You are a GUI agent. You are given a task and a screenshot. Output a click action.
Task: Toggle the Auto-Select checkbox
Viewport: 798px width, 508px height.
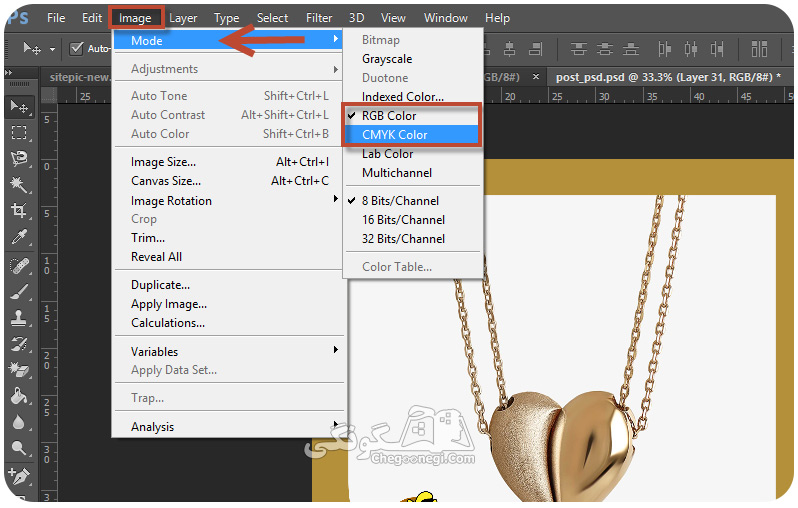point(76,48)
